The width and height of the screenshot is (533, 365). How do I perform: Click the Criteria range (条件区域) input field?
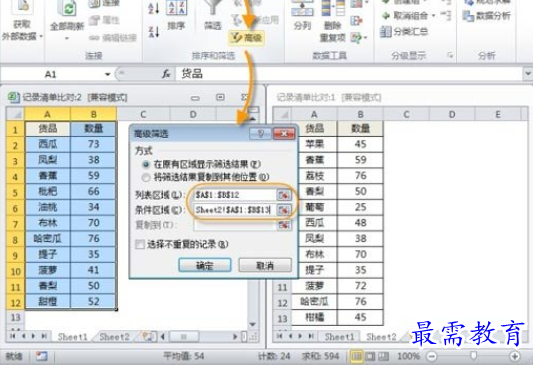click(235, 210)
